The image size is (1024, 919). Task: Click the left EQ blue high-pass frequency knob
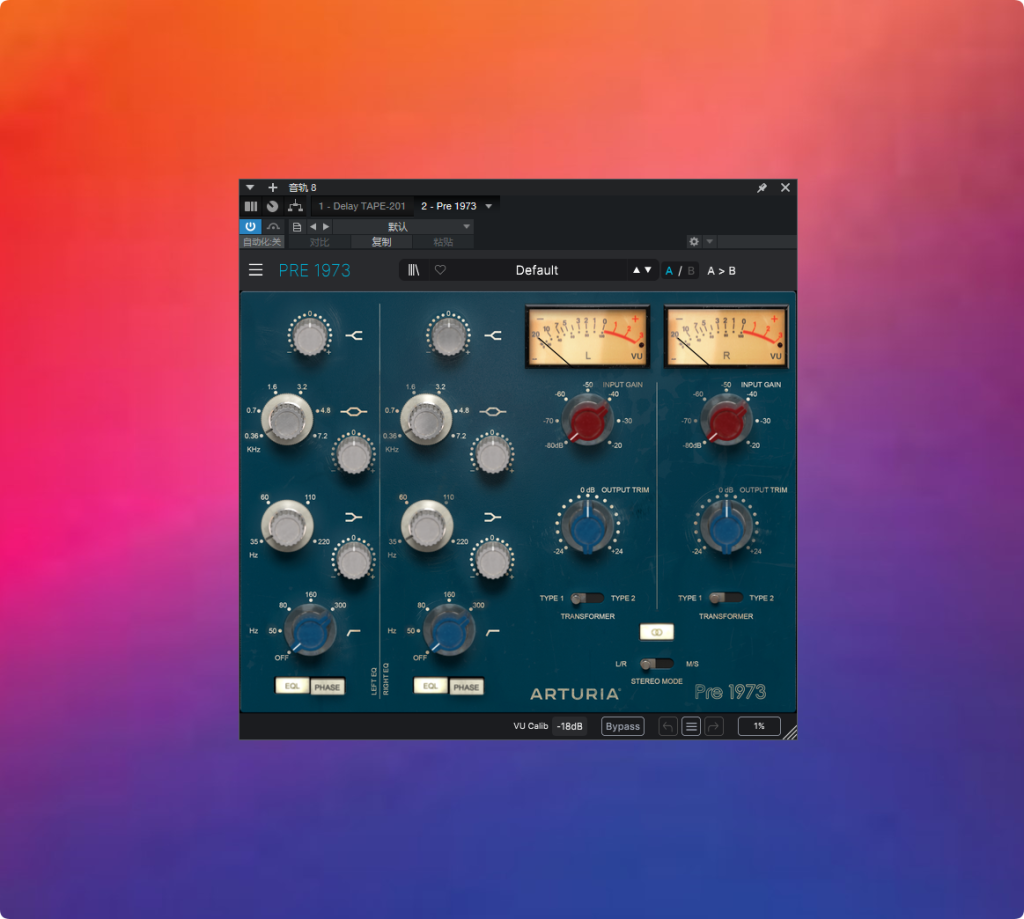311,631
